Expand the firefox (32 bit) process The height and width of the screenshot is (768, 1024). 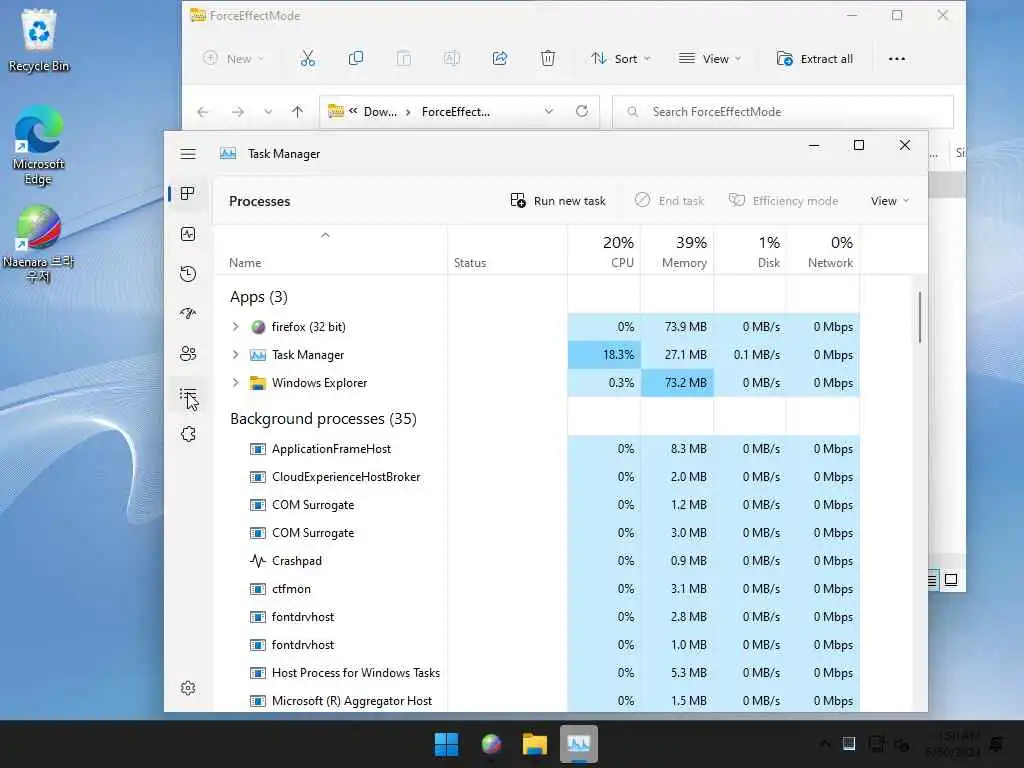coord(236,327)
